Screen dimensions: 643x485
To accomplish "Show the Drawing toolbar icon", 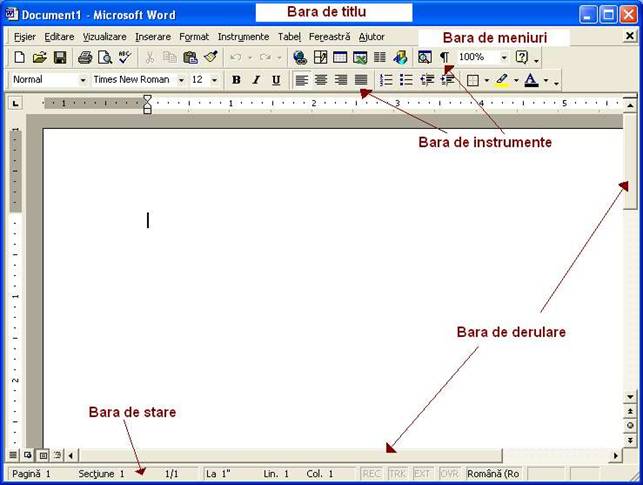I will tap(400, 57).
